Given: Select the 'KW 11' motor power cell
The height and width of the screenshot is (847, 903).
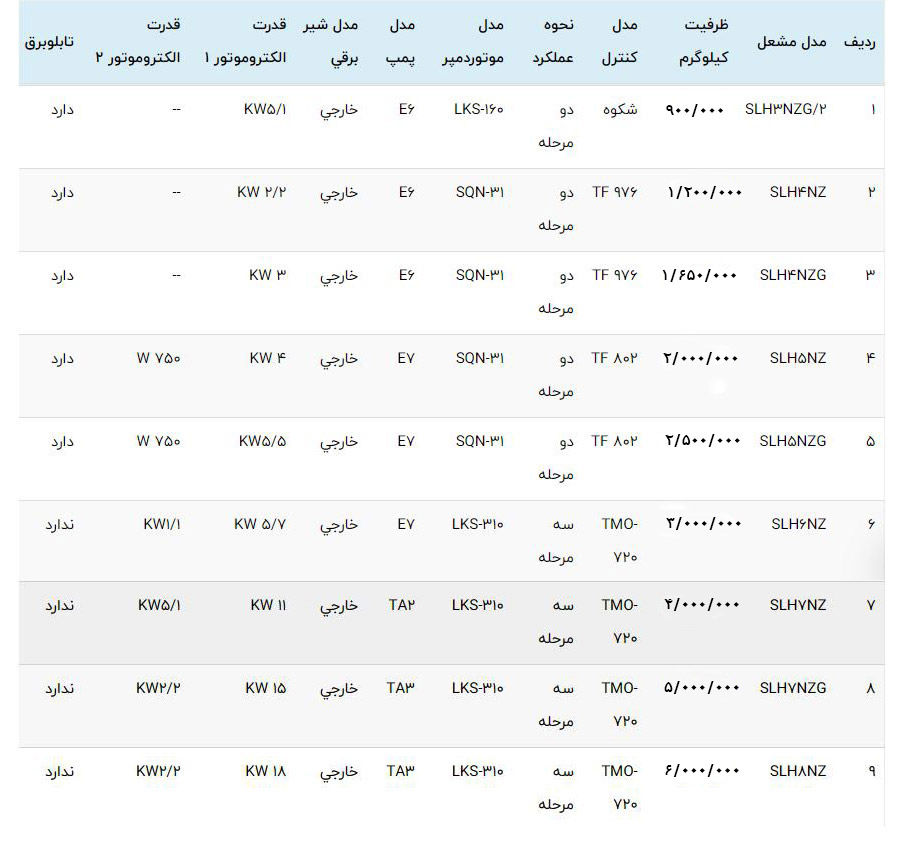Looking at the screenshot, I should 267,605.
